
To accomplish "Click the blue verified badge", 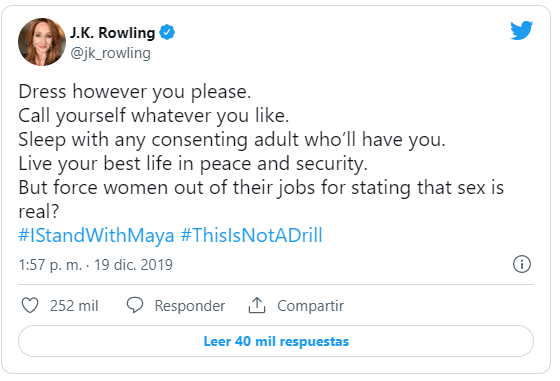I will click(x=167, y=32).
